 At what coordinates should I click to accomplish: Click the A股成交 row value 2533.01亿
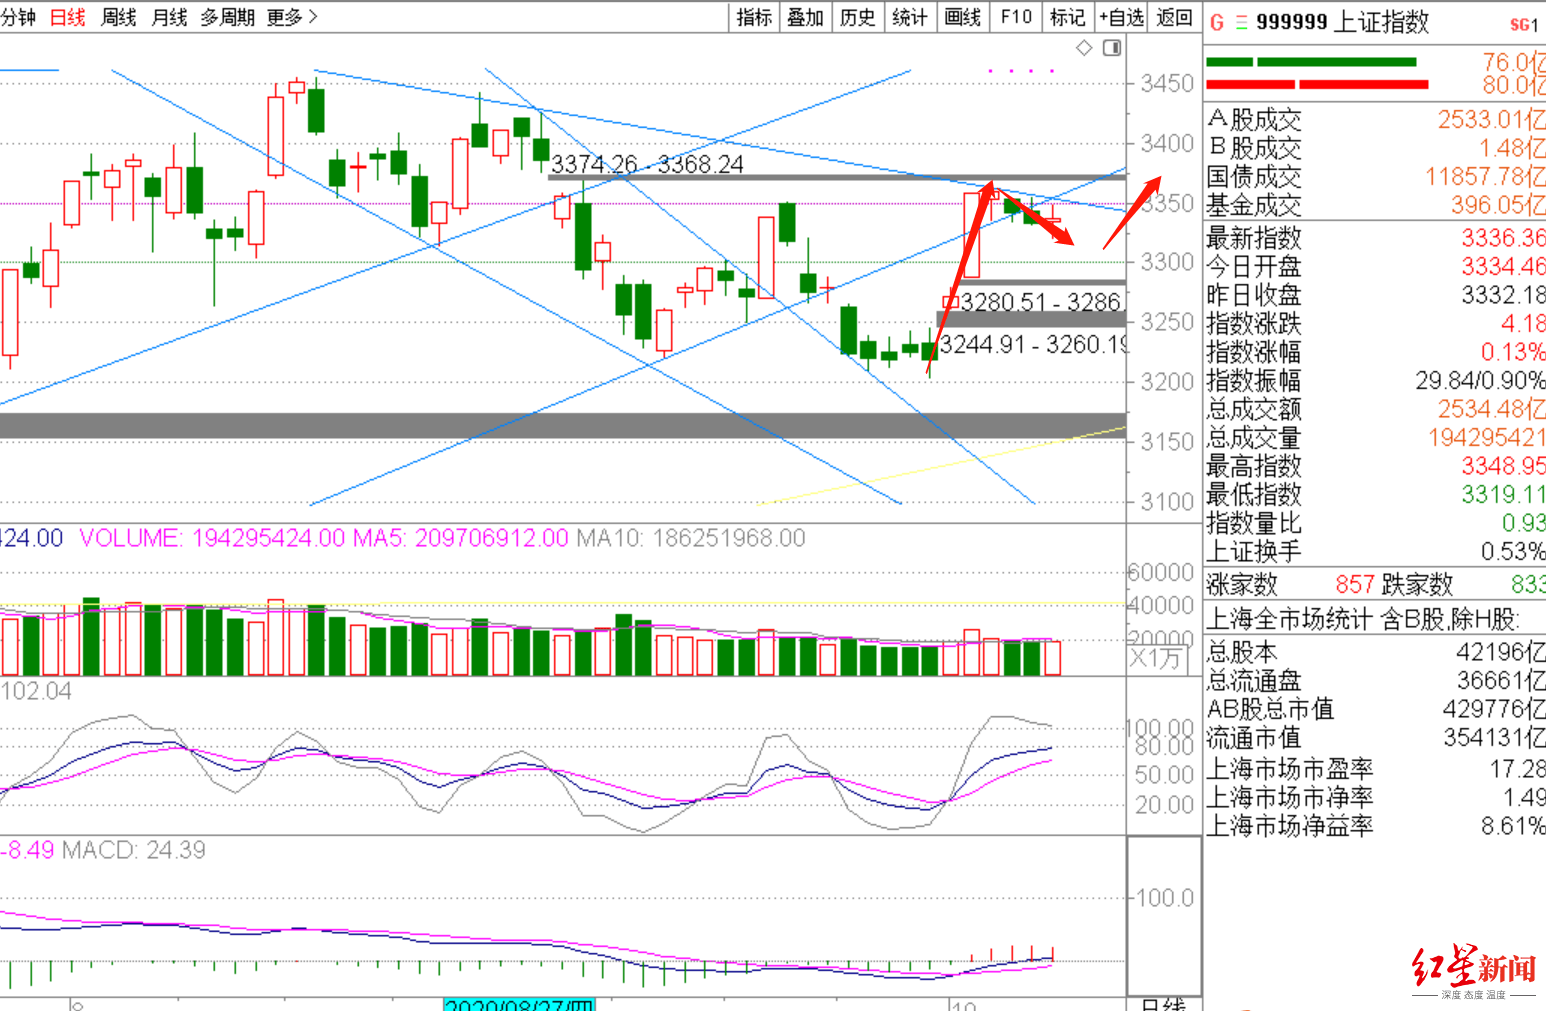click(1491, 120)
